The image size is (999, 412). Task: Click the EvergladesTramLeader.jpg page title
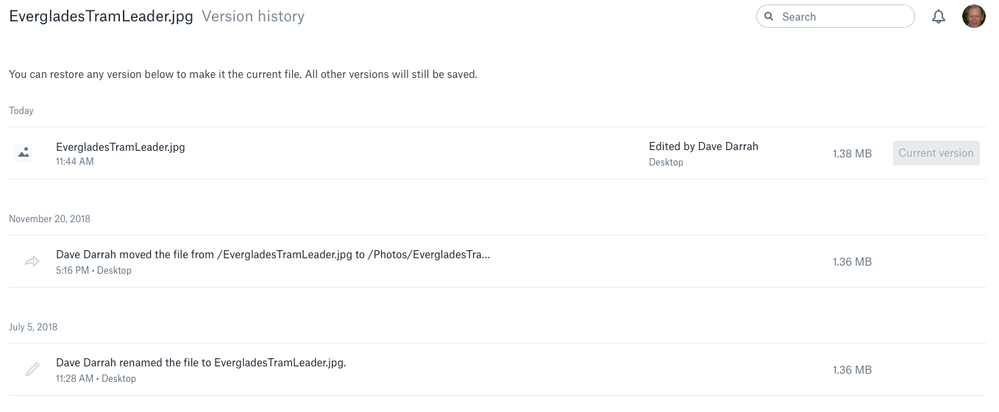[100, 16]
